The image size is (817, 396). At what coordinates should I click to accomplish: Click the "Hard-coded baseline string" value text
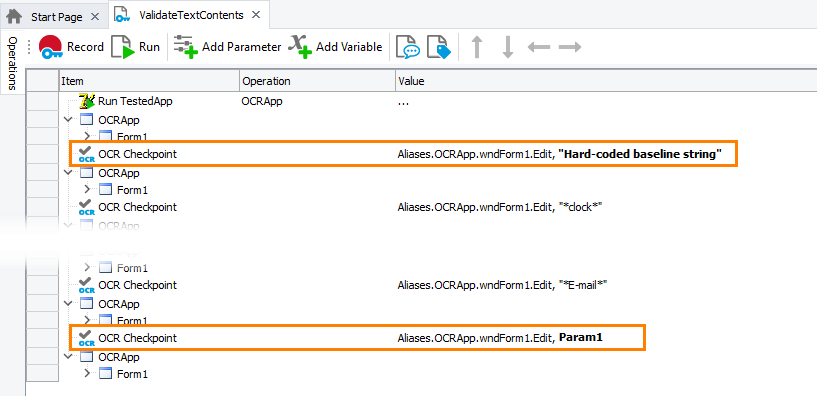coord(640,154)
